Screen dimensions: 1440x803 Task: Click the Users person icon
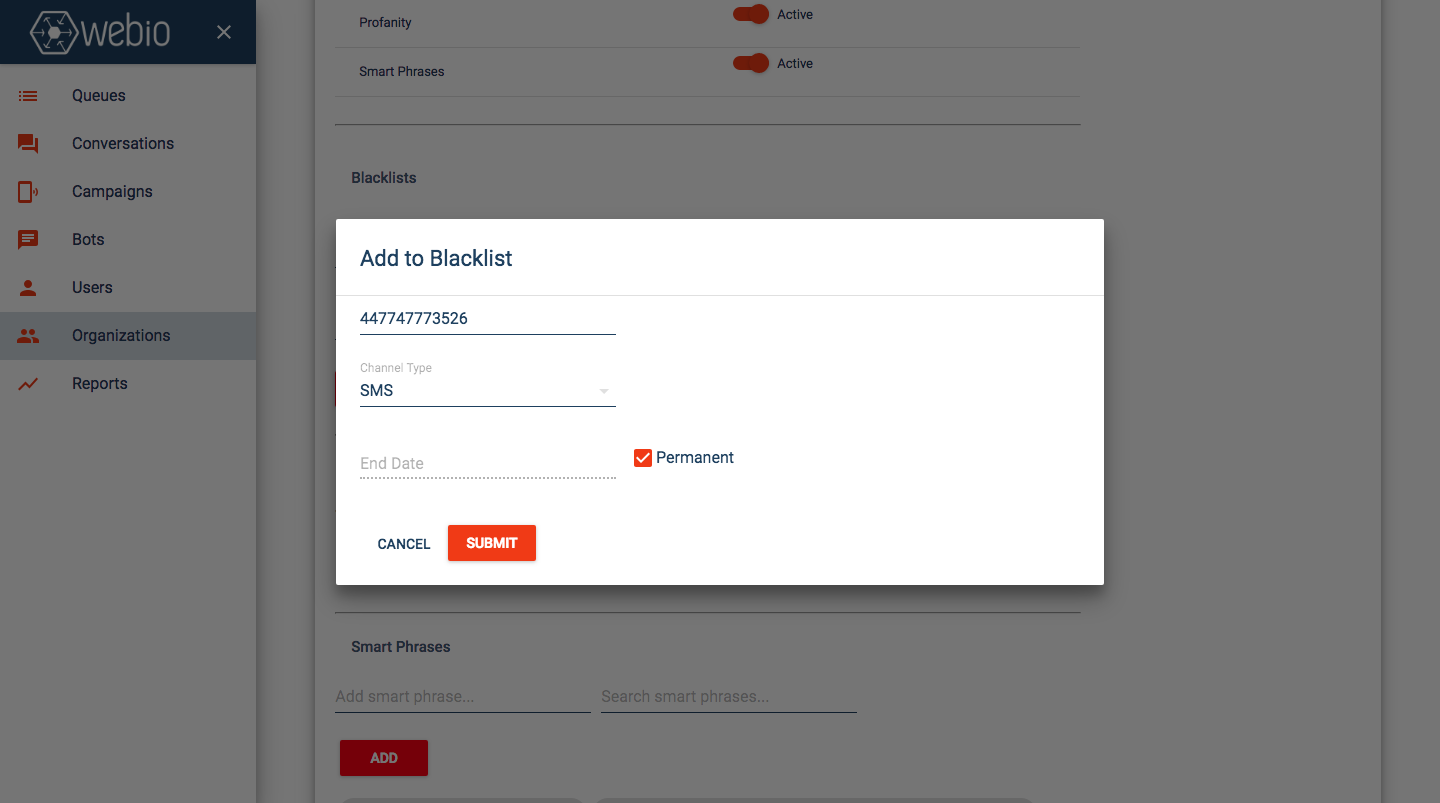(28, 288)
